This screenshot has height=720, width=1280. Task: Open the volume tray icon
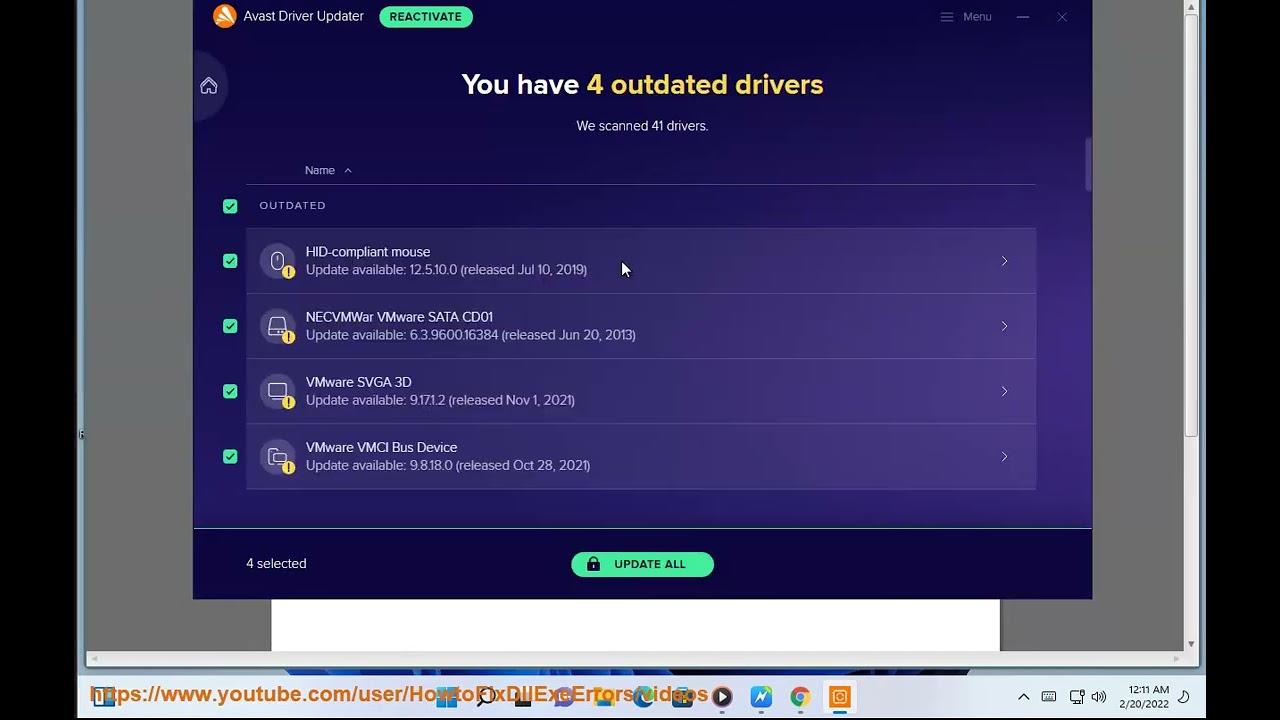coord(1099,697)
